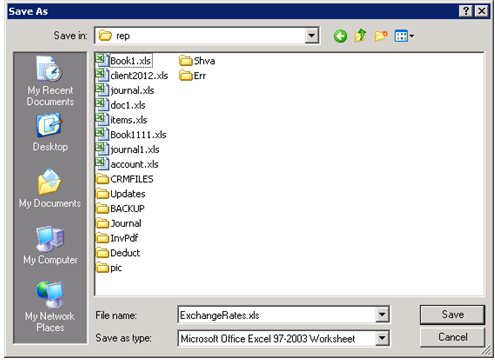
Task: Select the Journal folder
Action: (x=119, y=223)
